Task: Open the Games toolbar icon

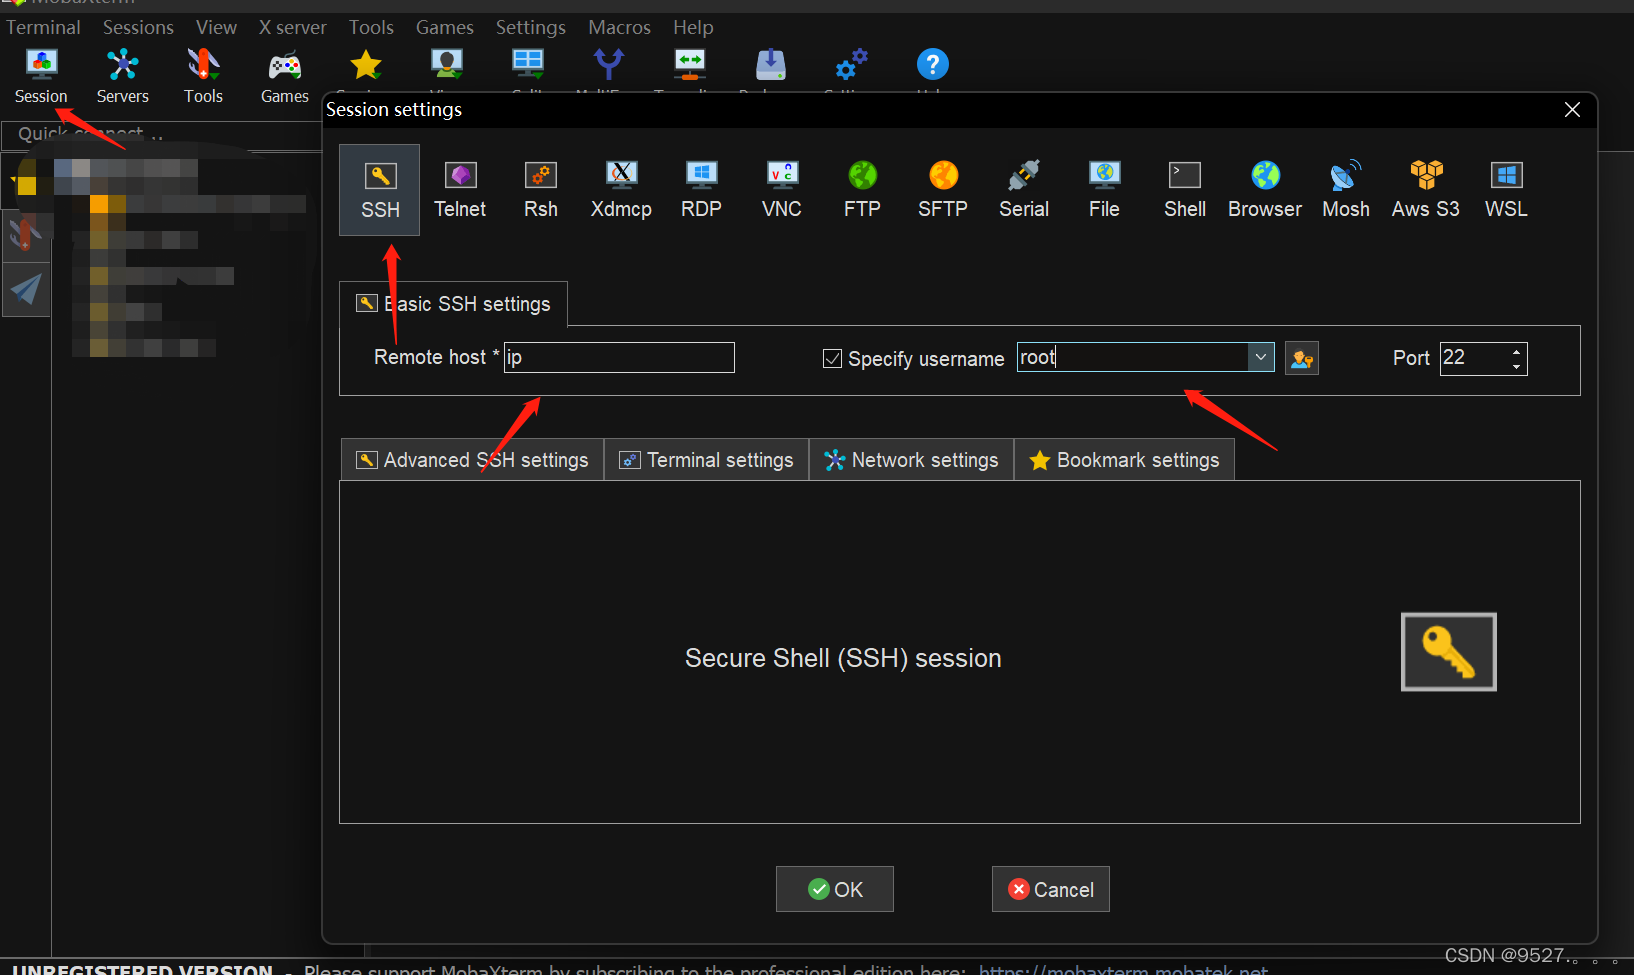Action: point(285,77)
